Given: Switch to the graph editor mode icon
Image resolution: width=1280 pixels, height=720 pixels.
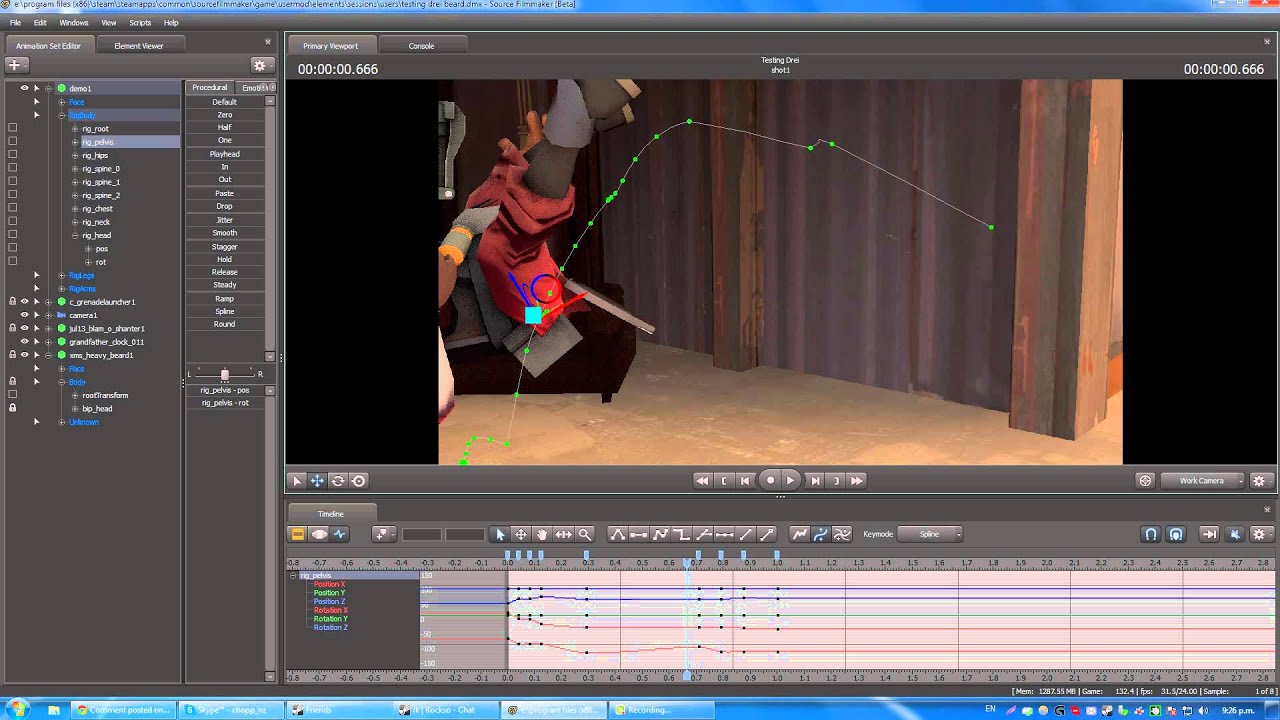Looking at the screenshot, I should click(x=339, y=534).
